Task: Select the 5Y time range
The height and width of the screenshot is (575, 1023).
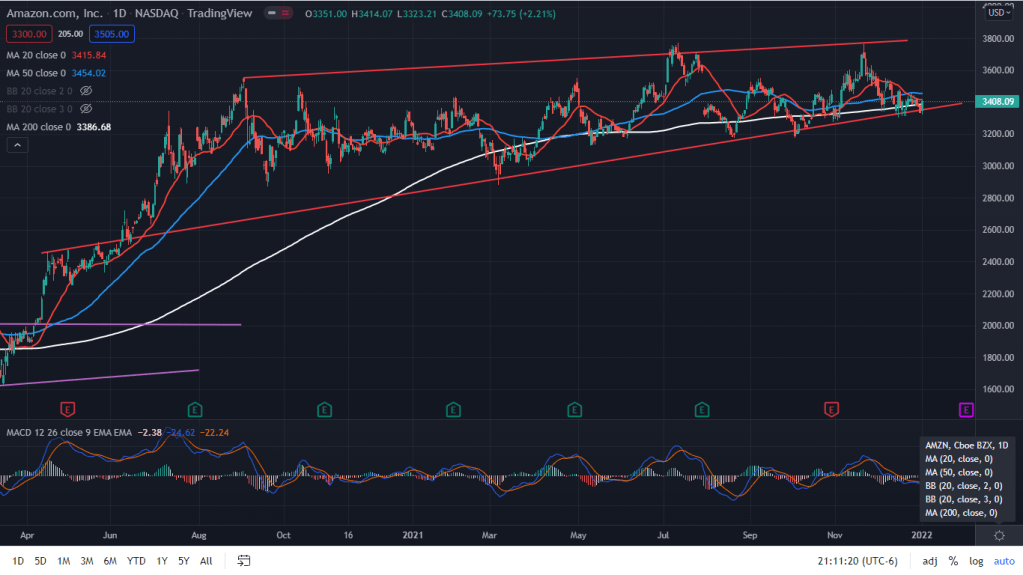Action: pos(183,561)
